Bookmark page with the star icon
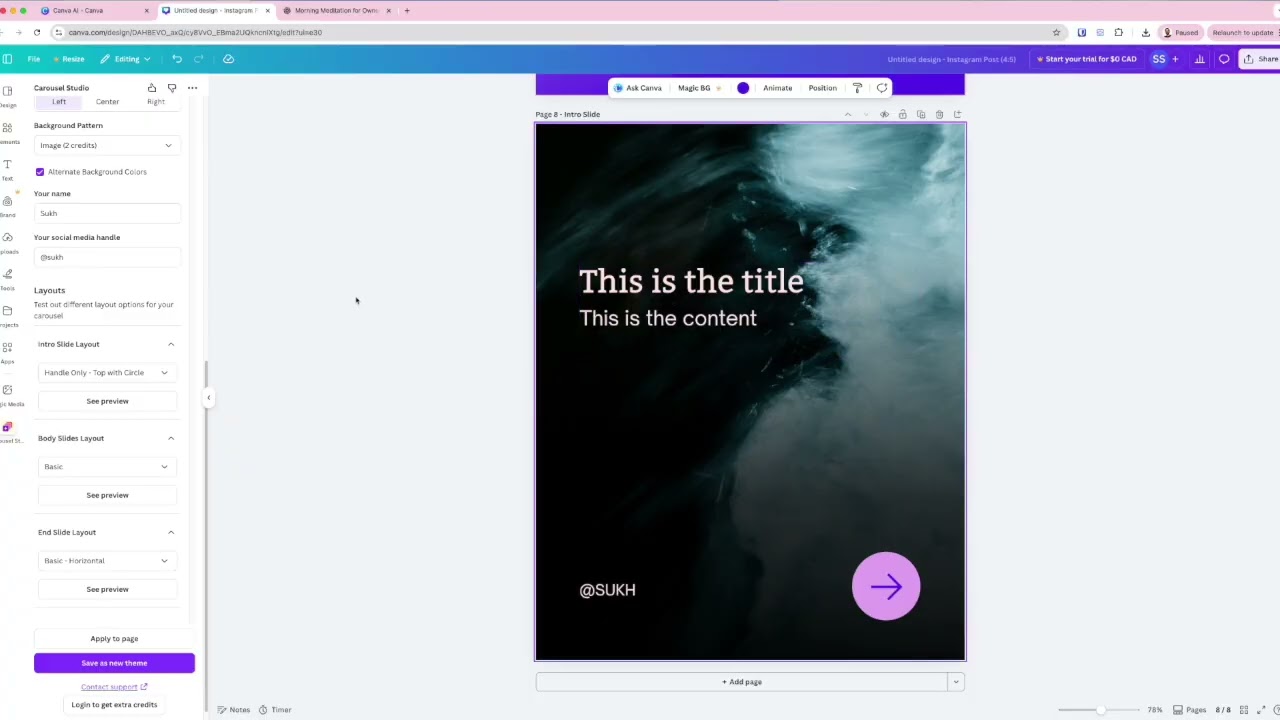This screenshot has height=720, width=1280. coord(1056,32)
